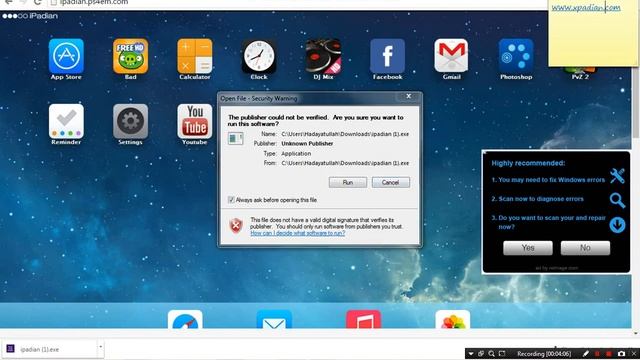Stop recording with the red square icon
The image size is (640, 360).
(x=609, y=353)
